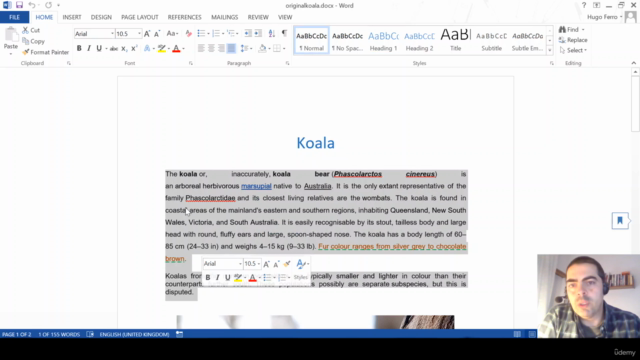The image size is (640, 360).
Task: Follow the marsupial hyperlink in document
Action: (x=256, y=186)
